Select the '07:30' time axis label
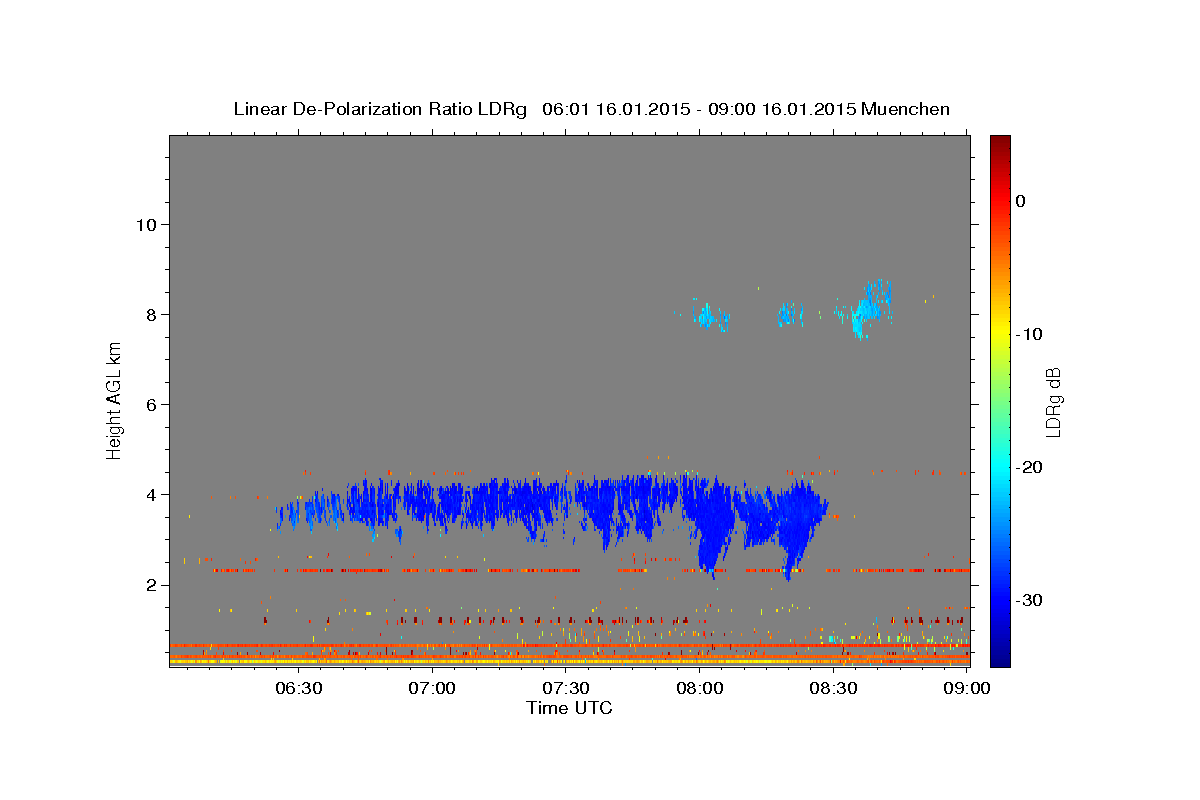Image resolution: width=1200 pixels, height=800 pixels. point(566,688)
